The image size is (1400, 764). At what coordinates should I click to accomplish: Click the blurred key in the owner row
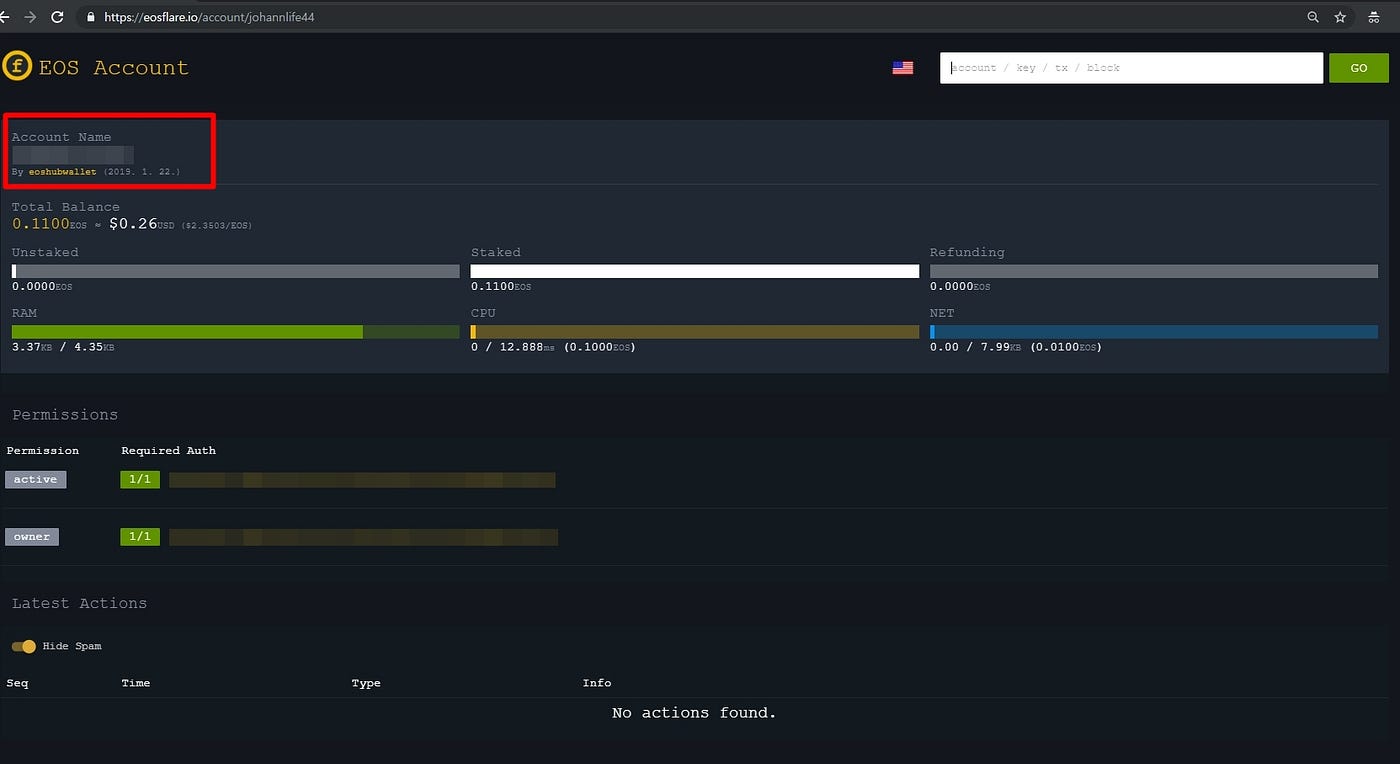[363, 537]
